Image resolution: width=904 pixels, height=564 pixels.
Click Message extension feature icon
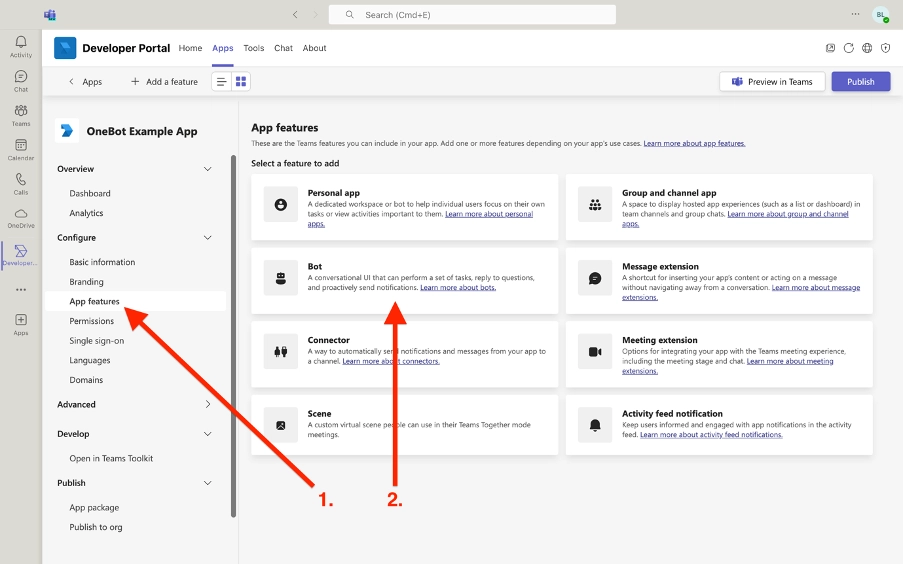[x=595, y=278]
